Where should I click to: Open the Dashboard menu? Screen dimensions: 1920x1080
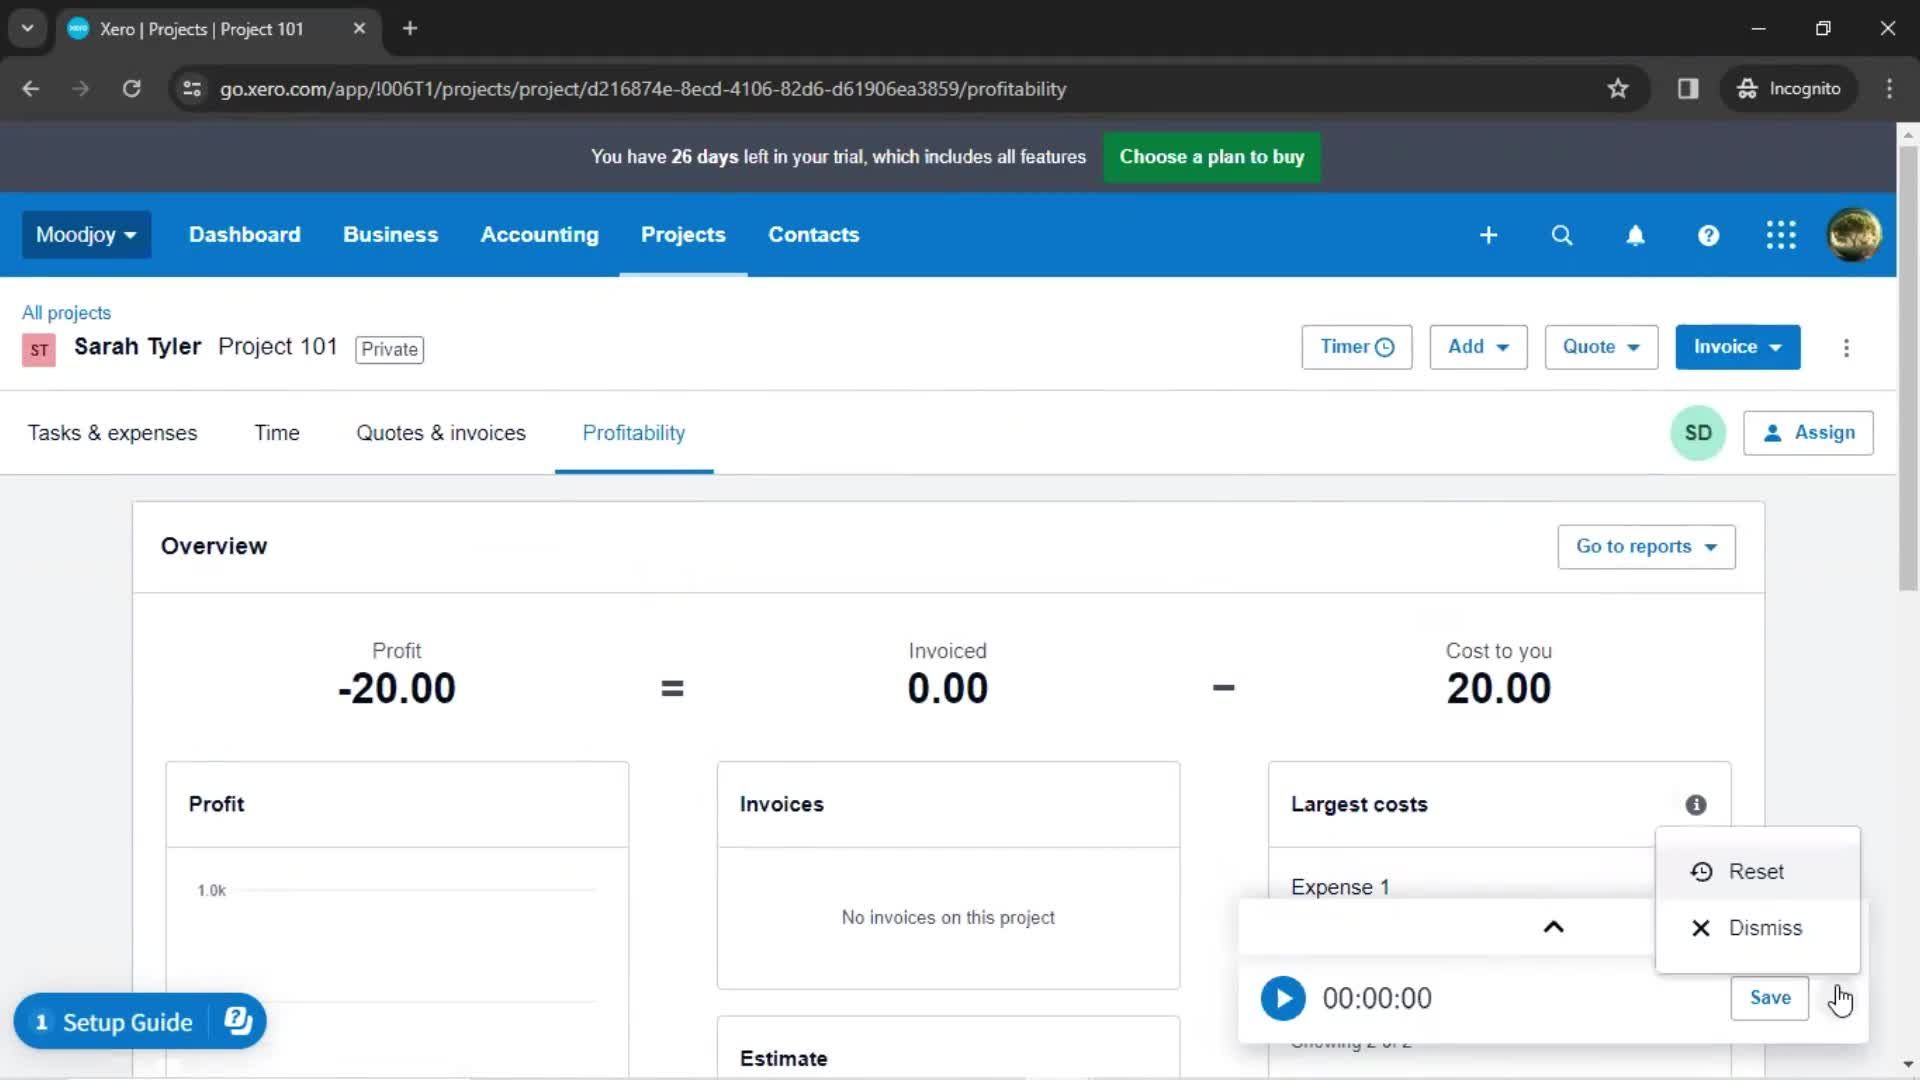(244, 235)
